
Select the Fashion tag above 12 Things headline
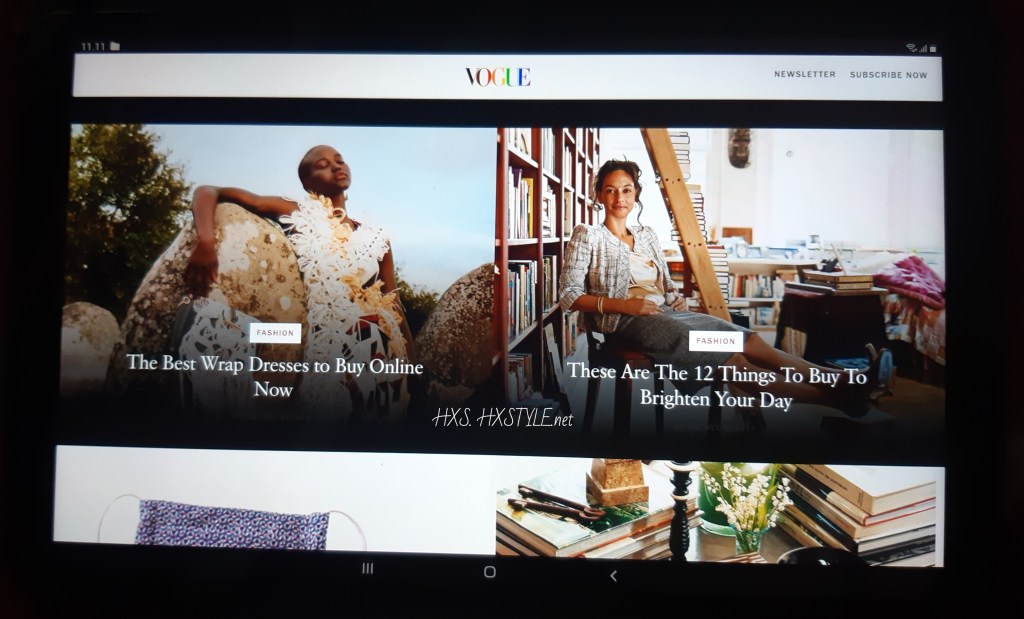(716, 341)
